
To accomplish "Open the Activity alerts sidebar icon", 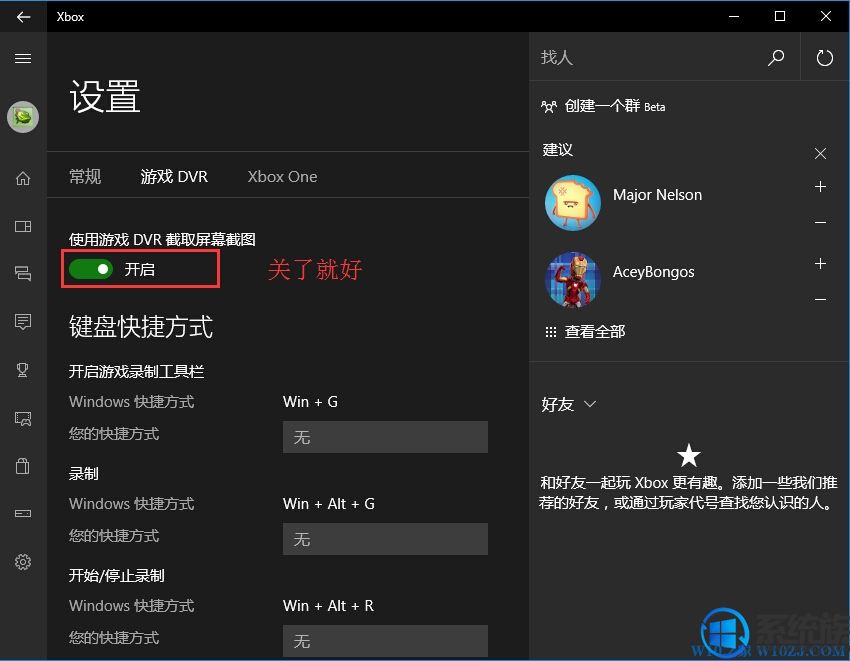I will (23, 322).
